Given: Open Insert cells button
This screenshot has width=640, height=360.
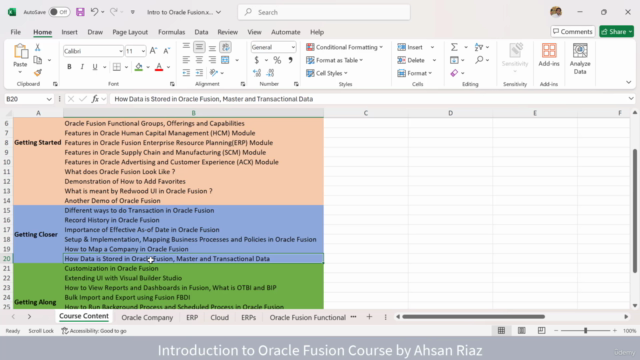Looking at the screenshot, I should 410,47.
